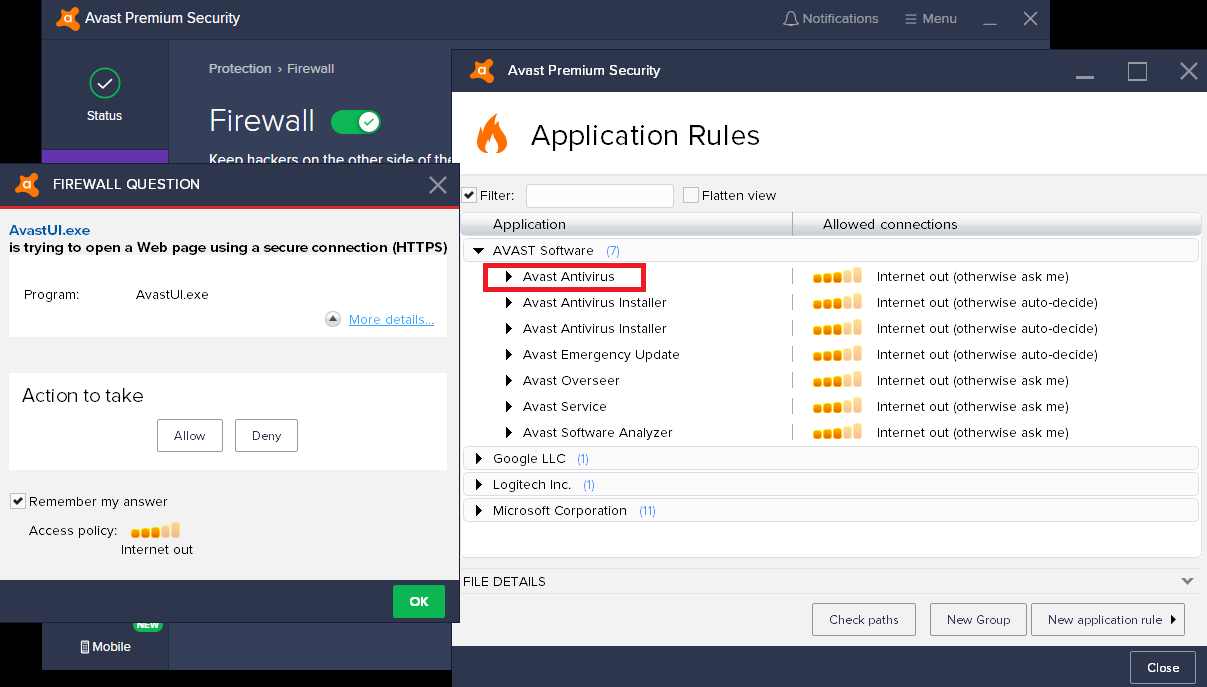Screen dimensions: 1207x687
Task: Minimize the Application Rules window
Action: 1085,77
